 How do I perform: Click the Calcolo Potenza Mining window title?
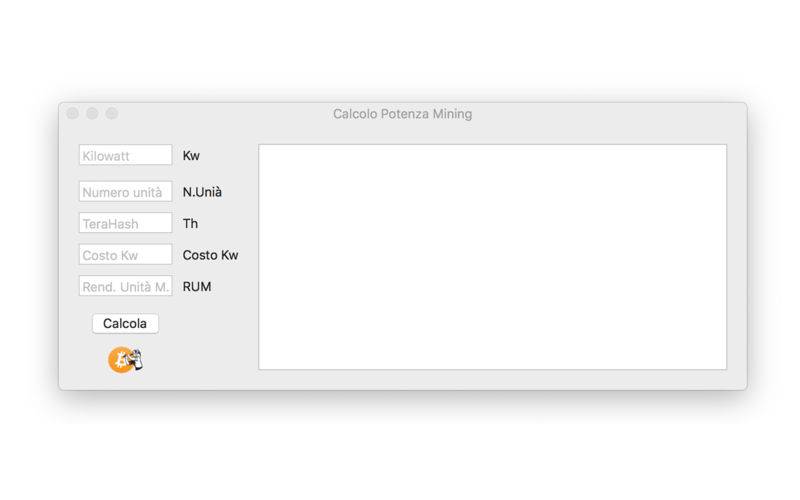coord(403,114)
